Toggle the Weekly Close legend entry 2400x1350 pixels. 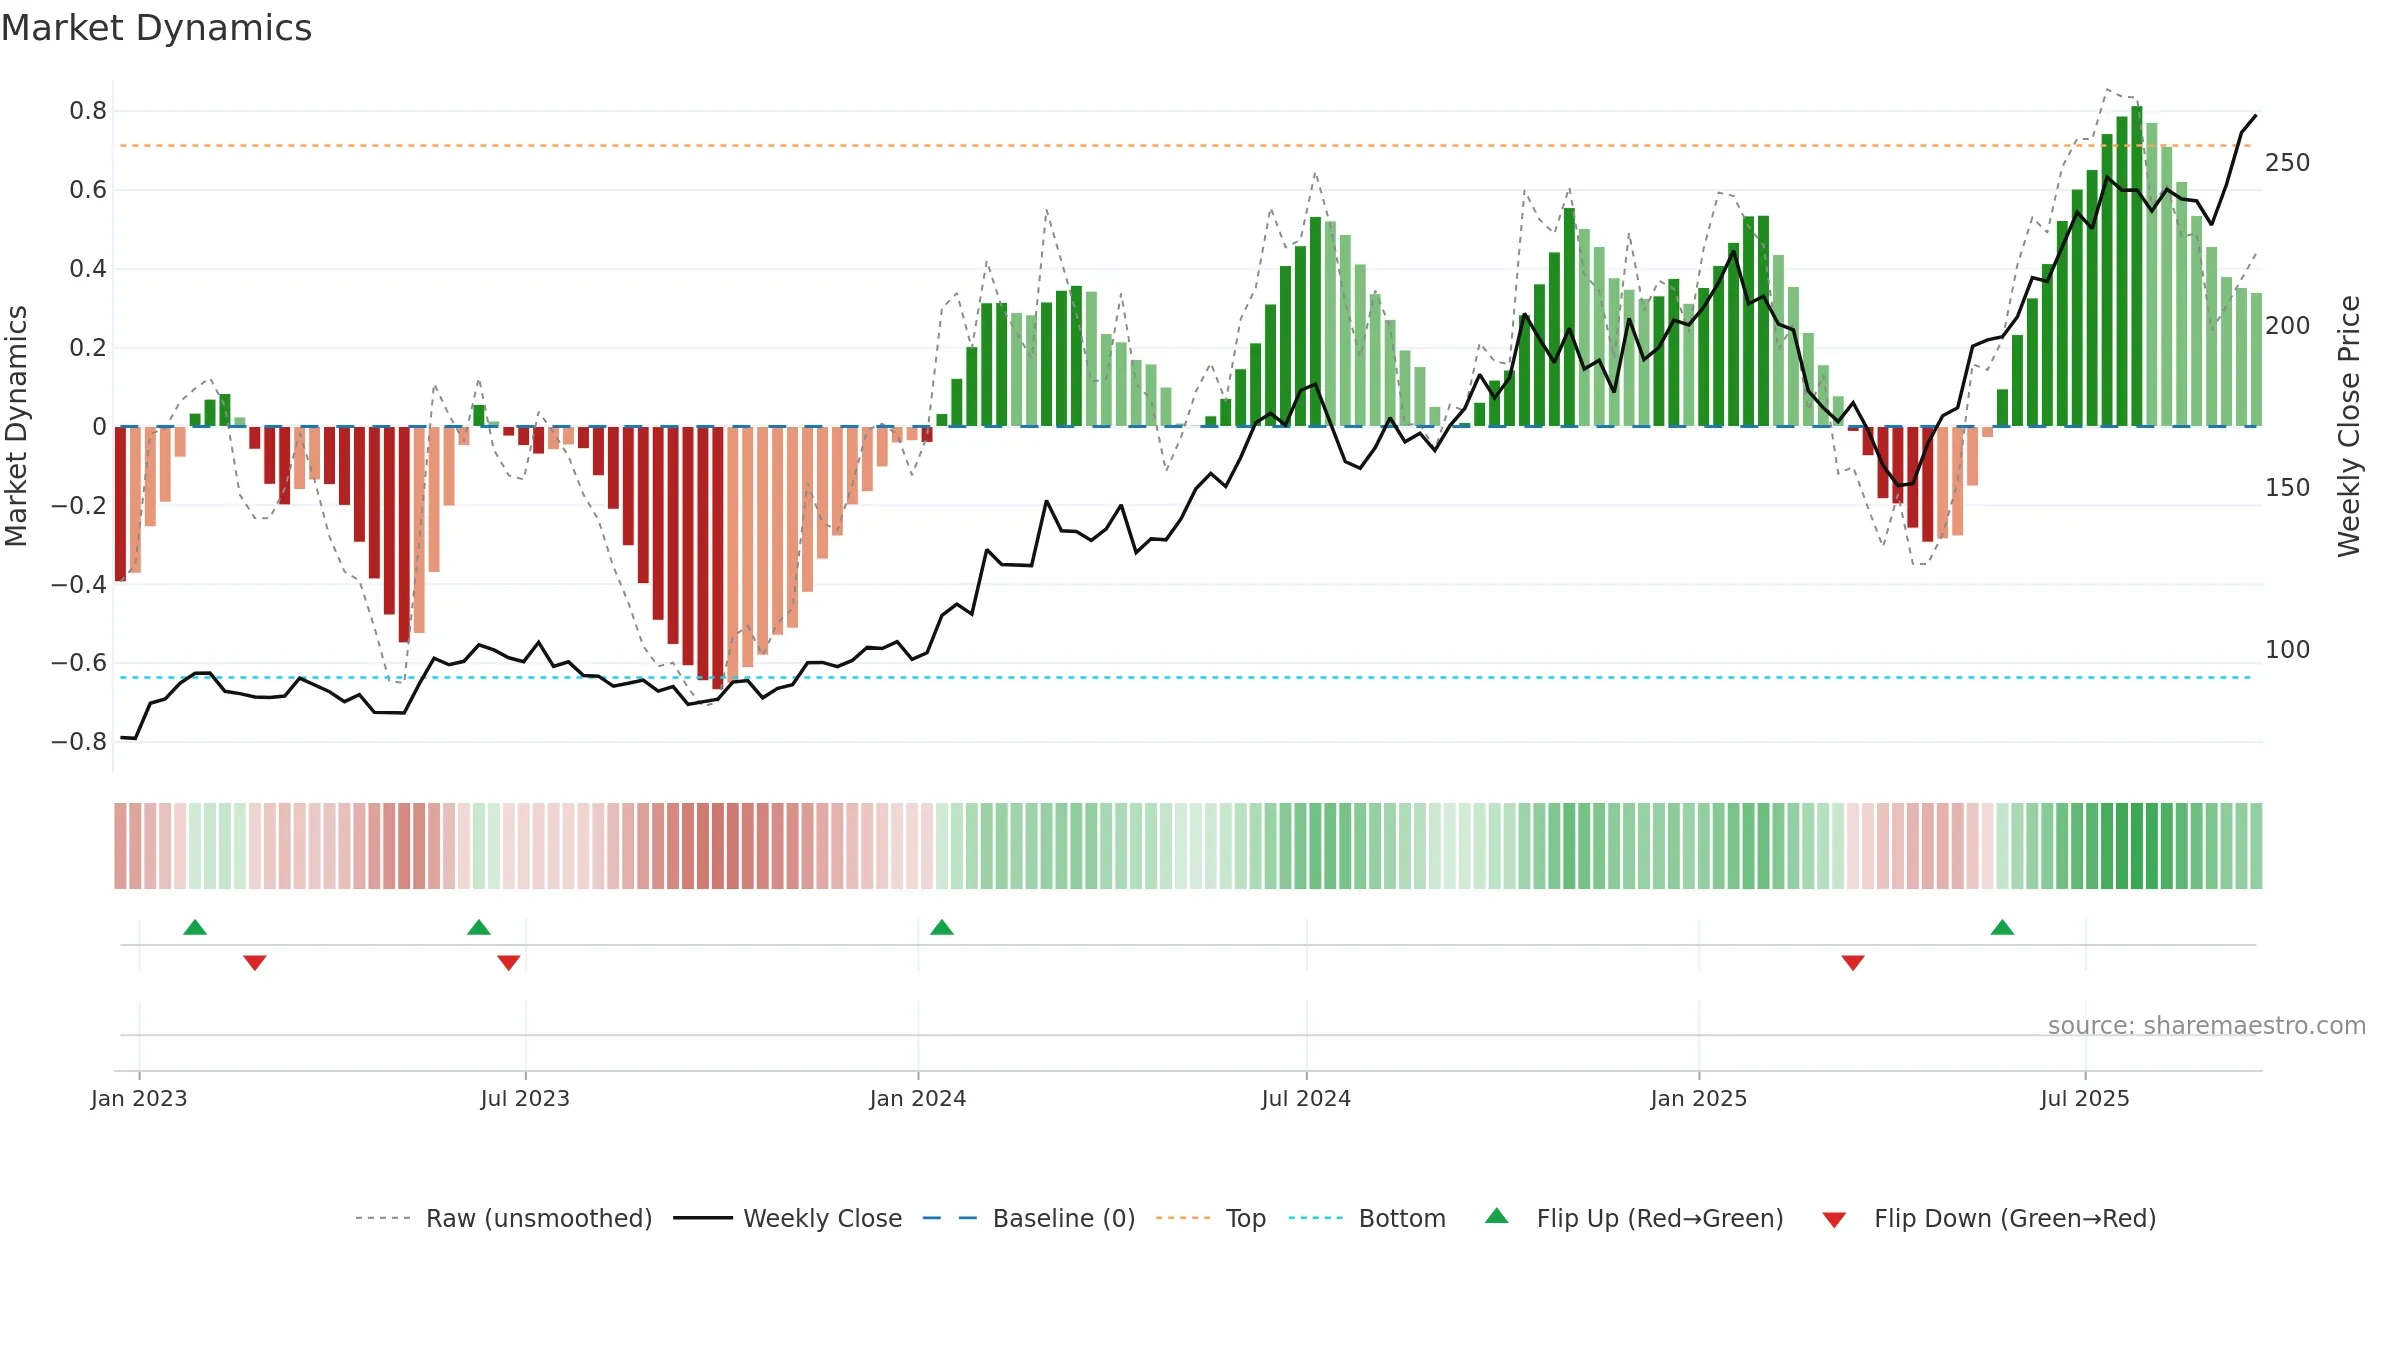click(787, 1218)
